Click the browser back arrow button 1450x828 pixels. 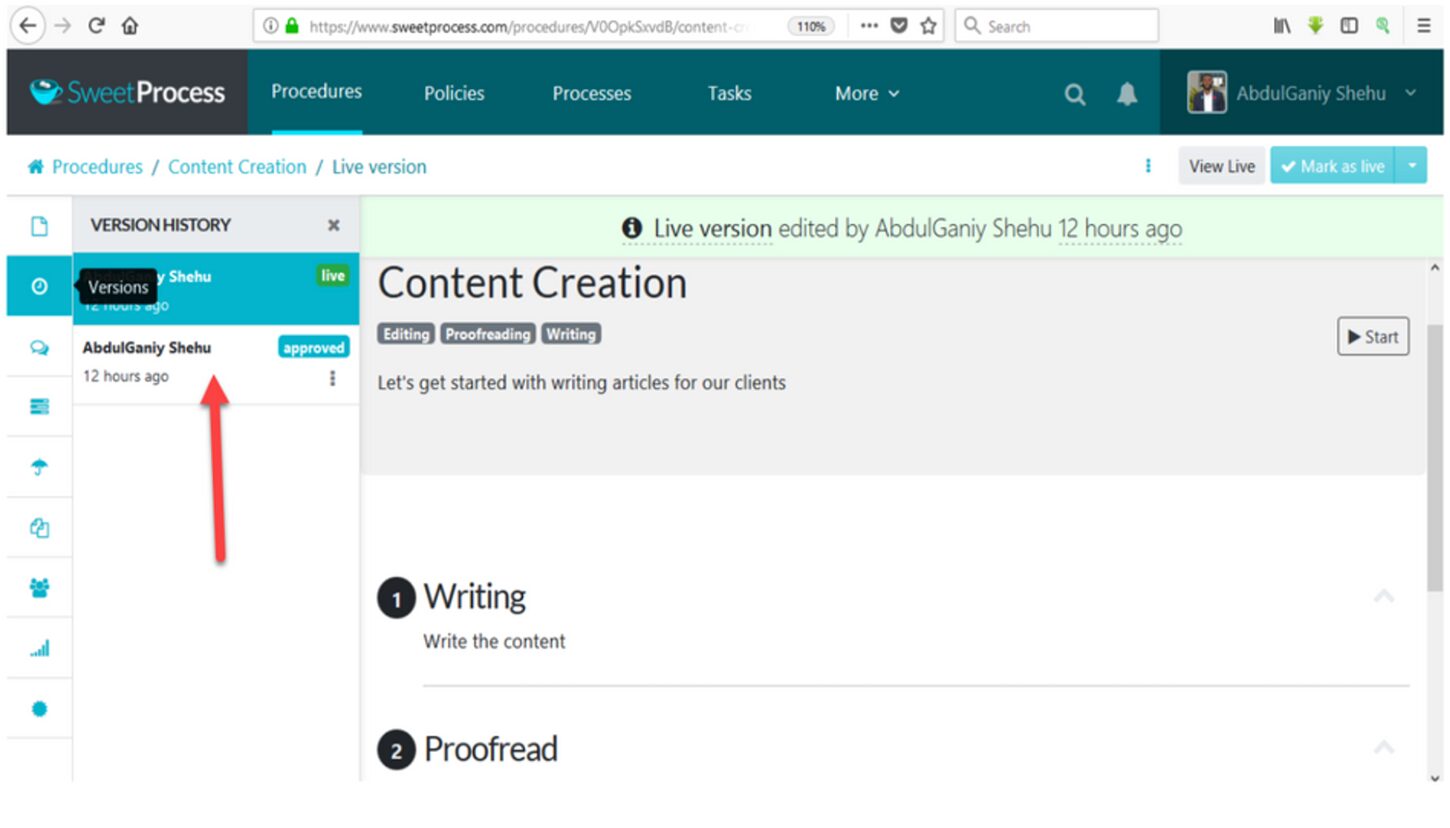29,26
